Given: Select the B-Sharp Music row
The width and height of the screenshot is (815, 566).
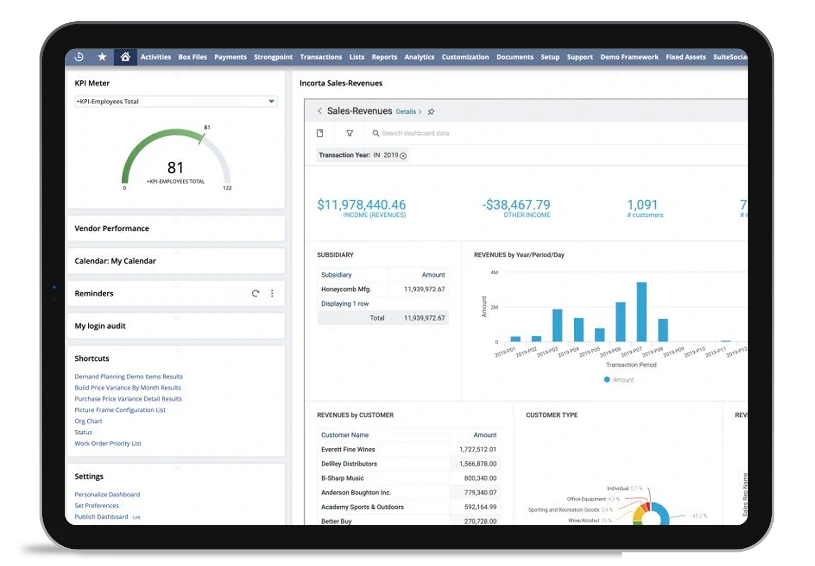Looking at the screenshot, I should pyautogui.click(x=409, y=478).
